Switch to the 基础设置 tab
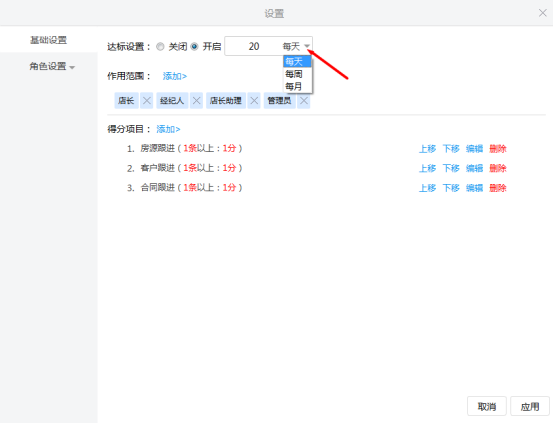554x424 pixels. (48, 40)
